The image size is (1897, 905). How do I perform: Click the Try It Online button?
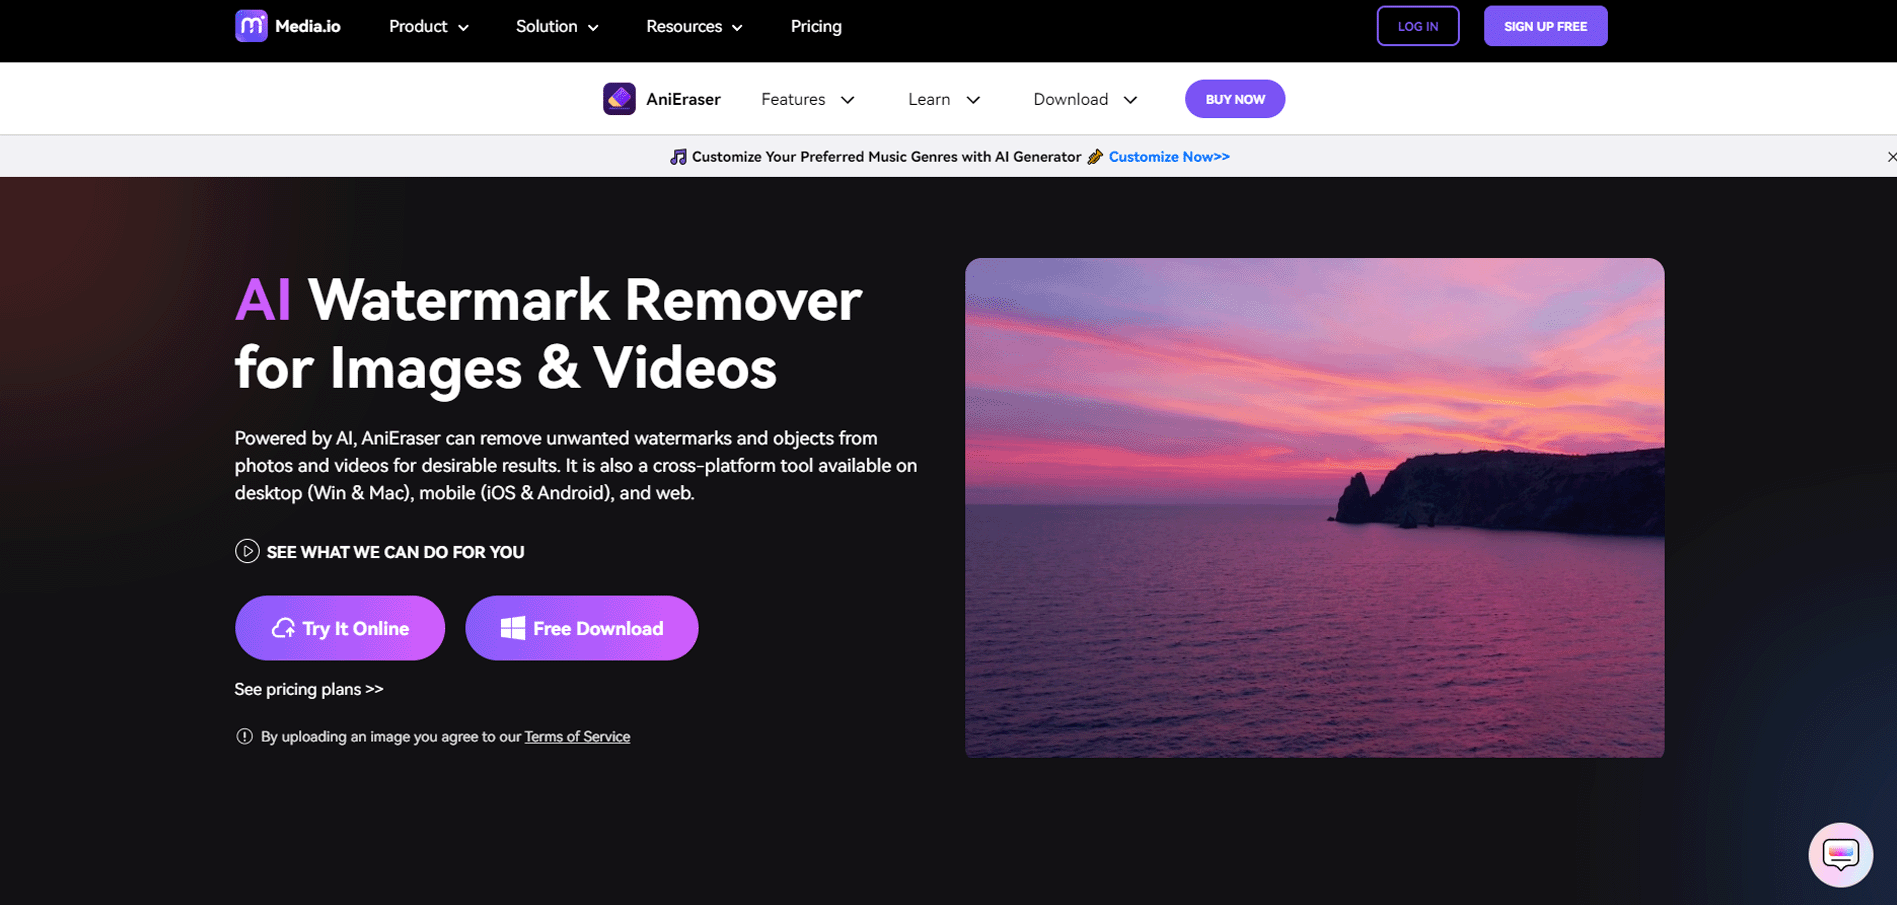point(340,628)
